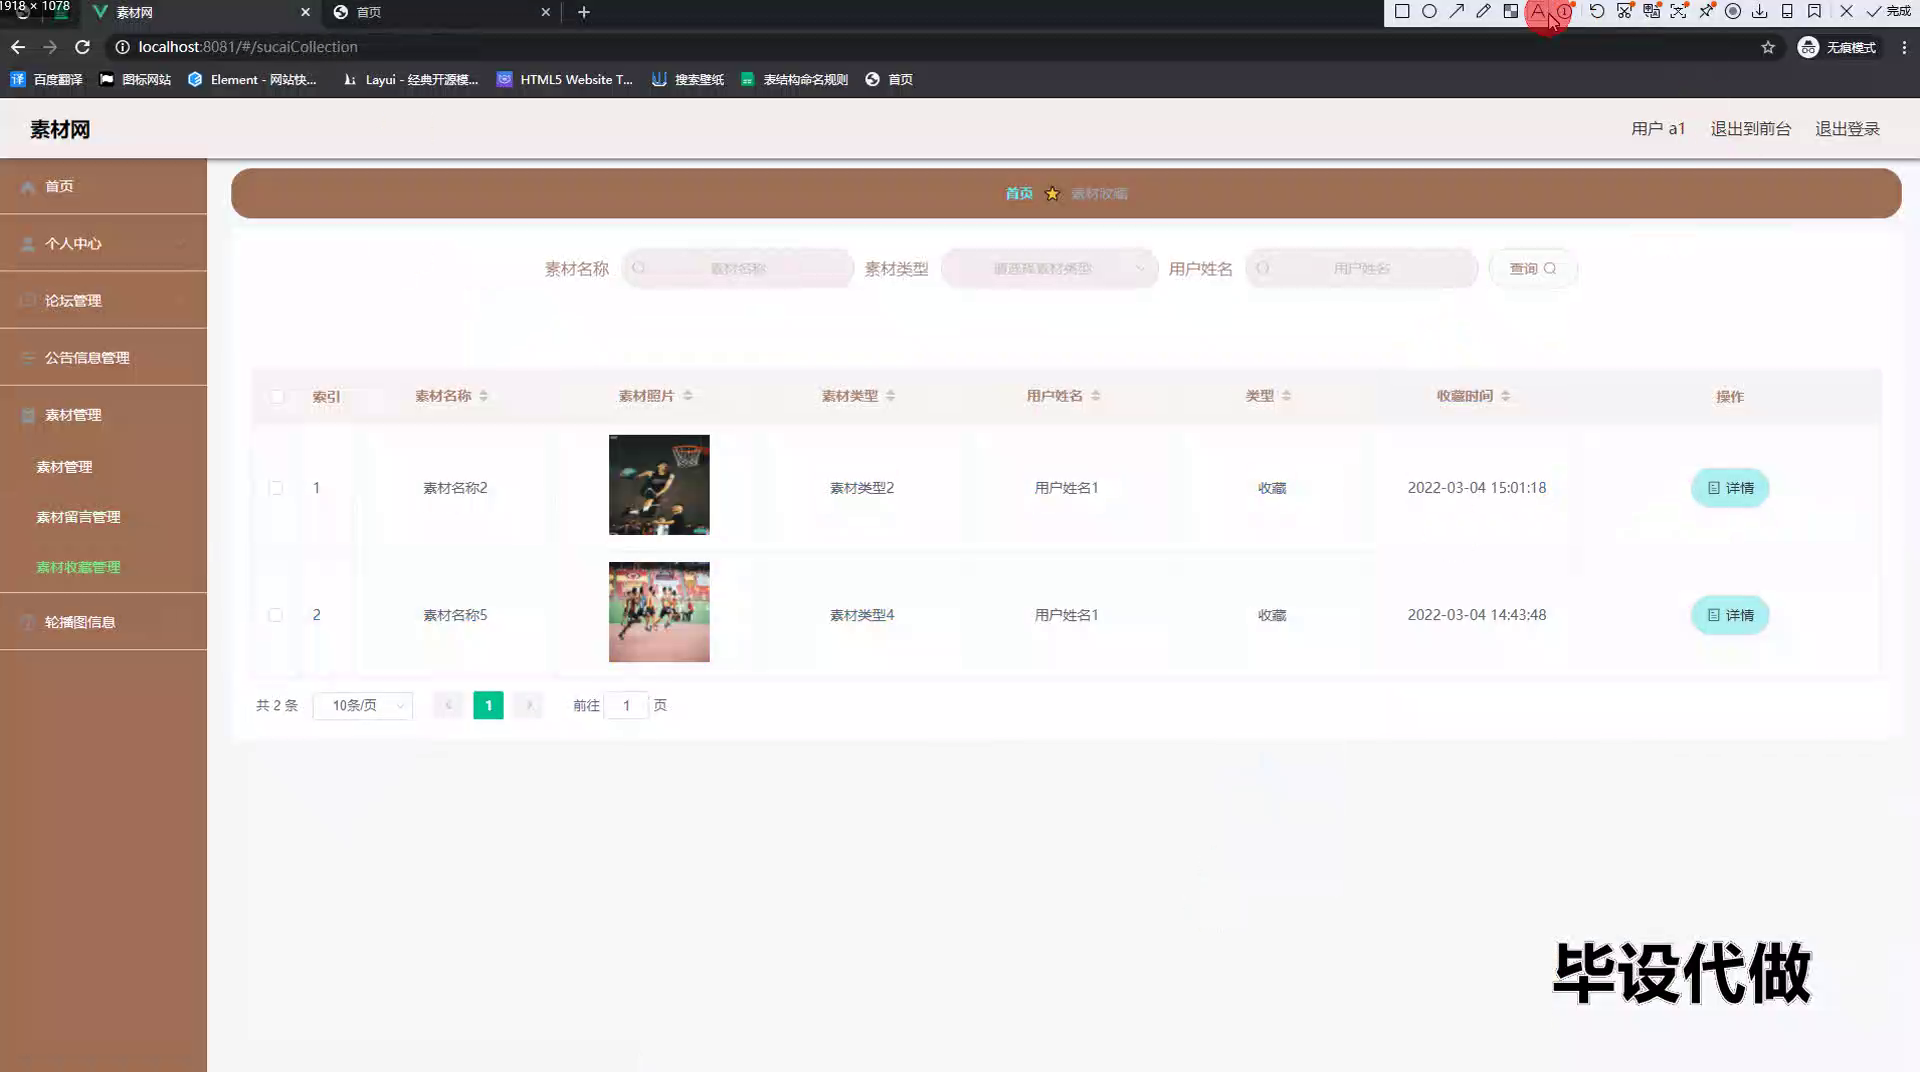Open a new browser tab
The image size is (1920, 1072).
coord(584,12)
